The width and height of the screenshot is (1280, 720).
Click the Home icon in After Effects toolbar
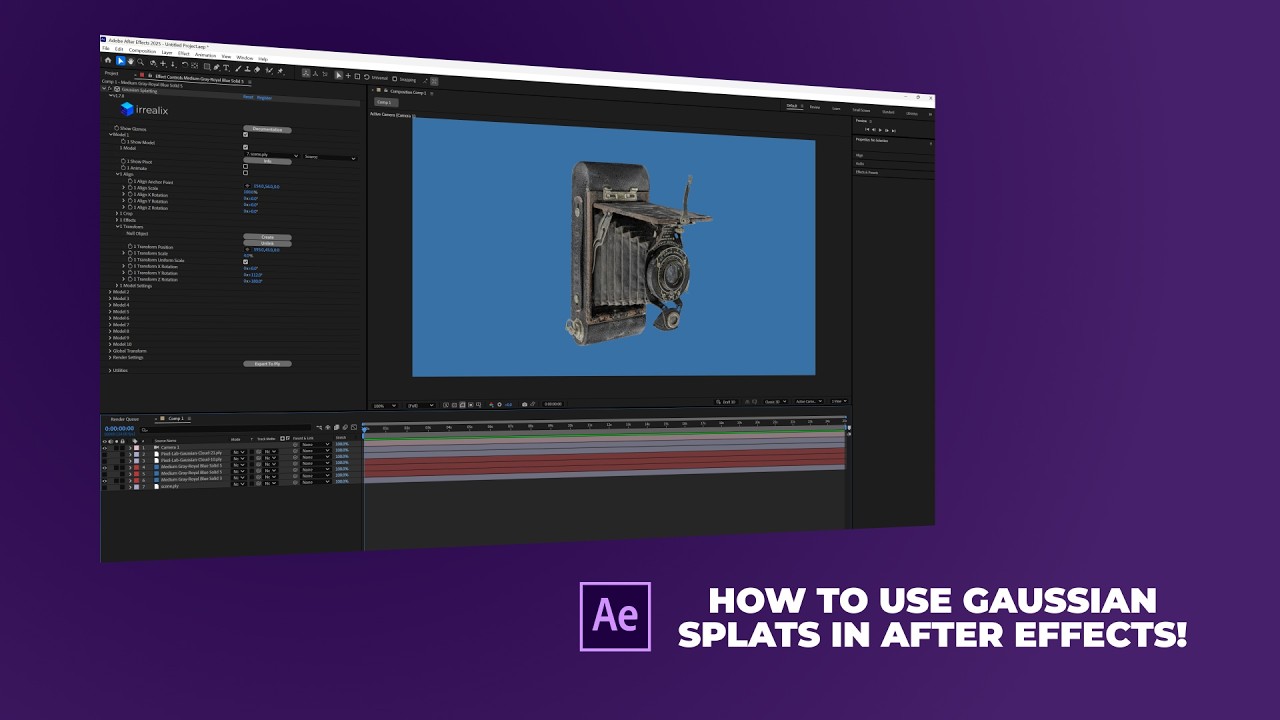(x=108, y=60)
